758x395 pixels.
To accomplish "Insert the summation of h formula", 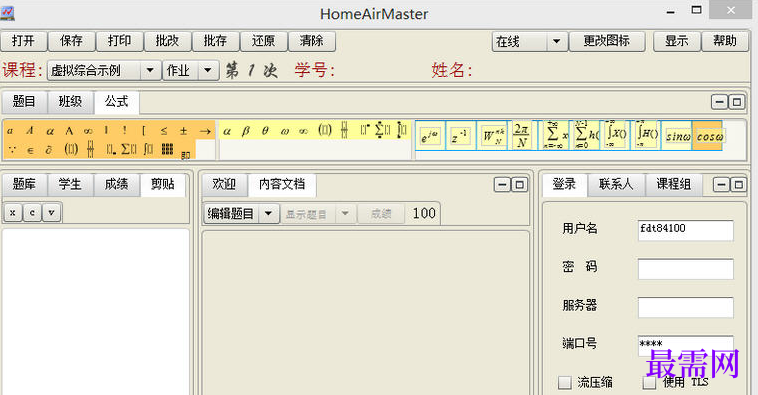I will tap(587, 135).
